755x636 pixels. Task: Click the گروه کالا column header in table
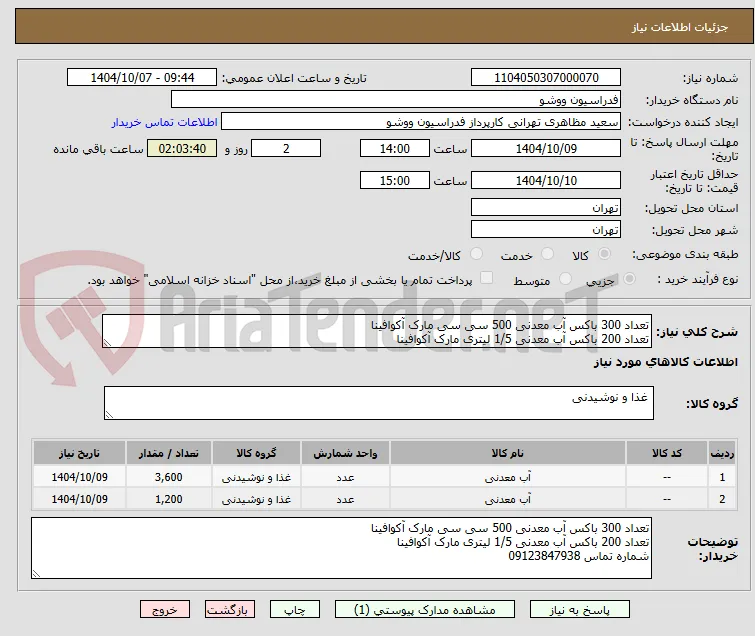click(x=257, y=453)
